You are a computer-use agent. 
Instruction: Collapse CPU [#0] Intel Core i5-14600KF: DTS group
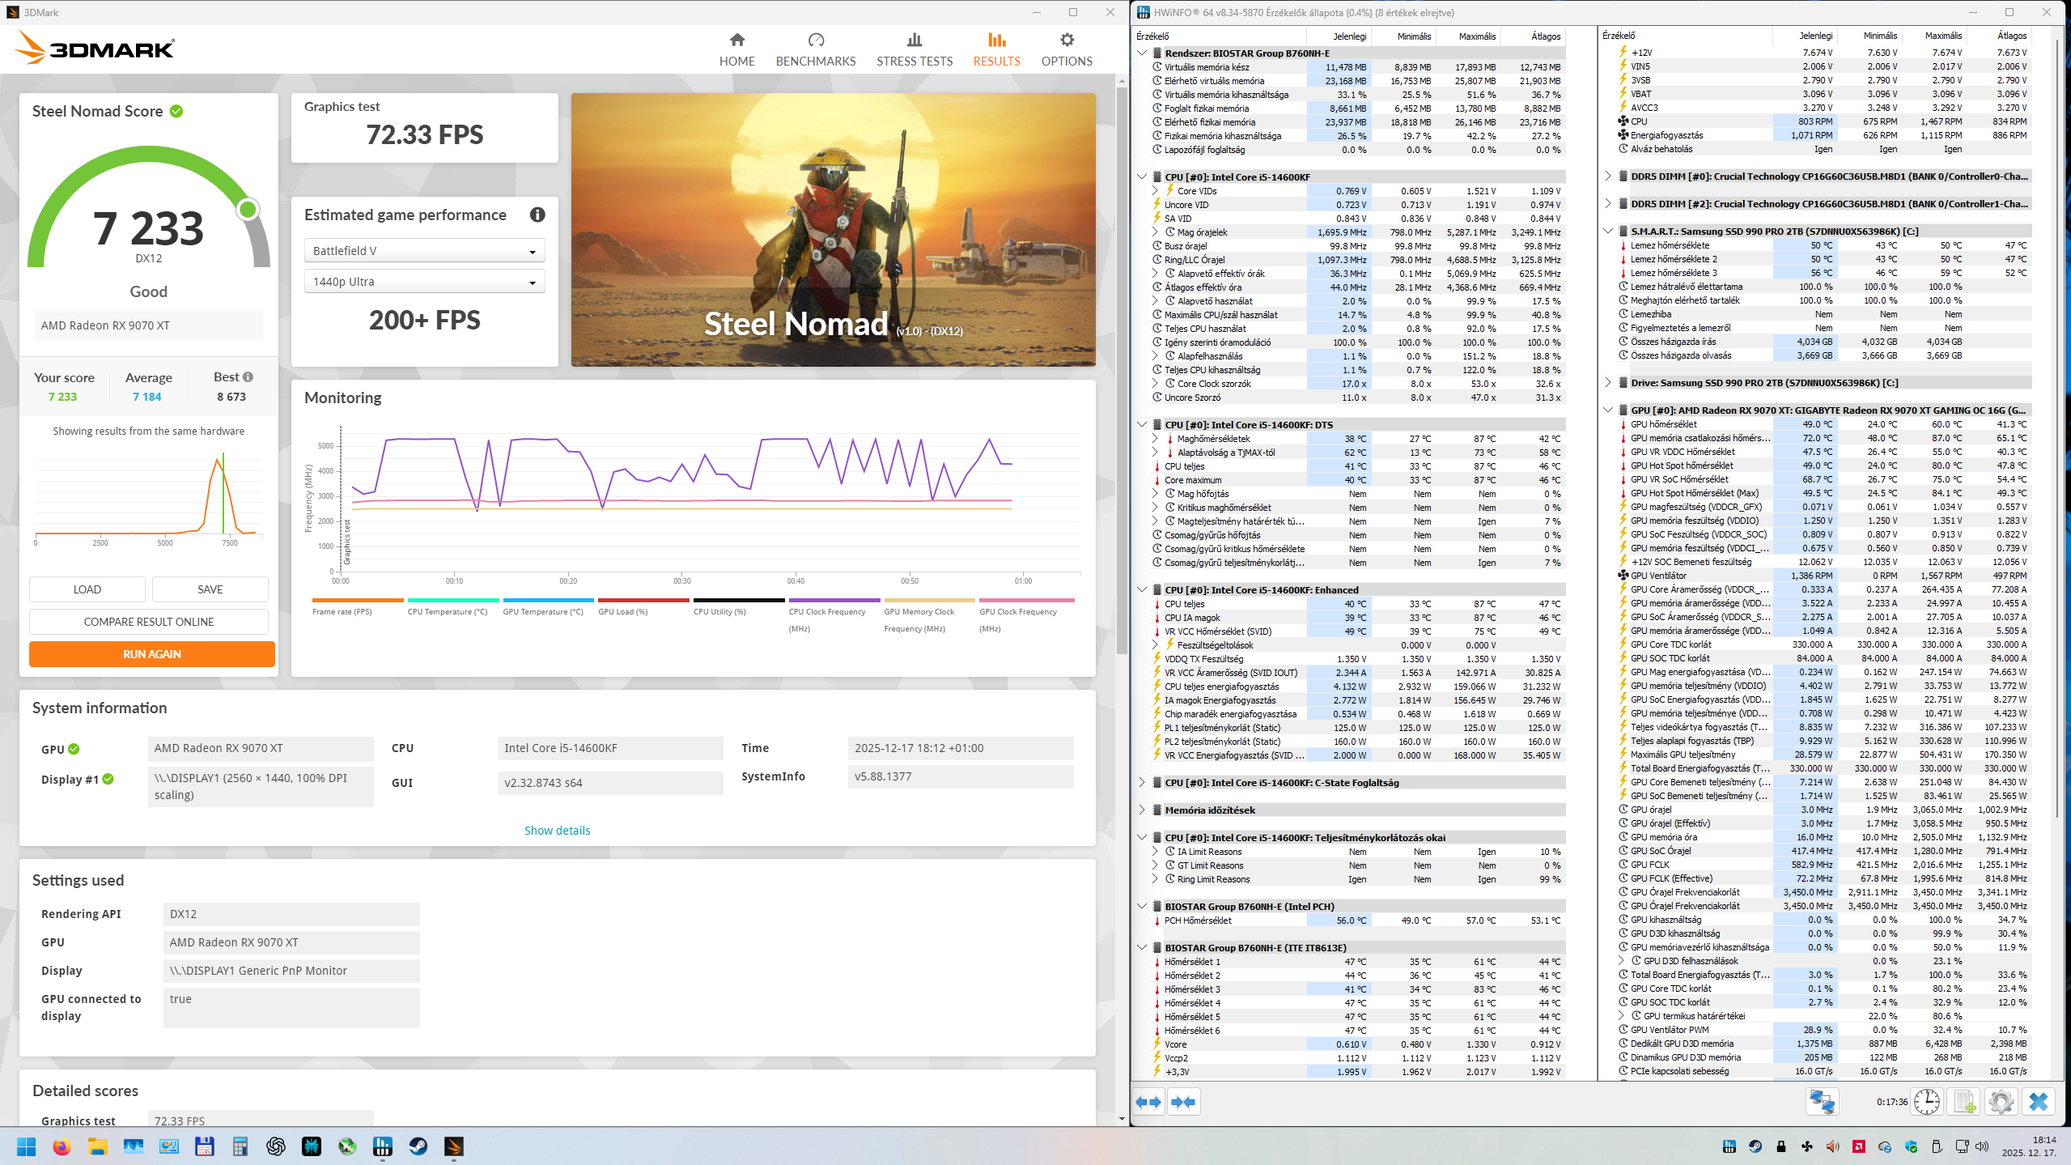point(1142,425)
